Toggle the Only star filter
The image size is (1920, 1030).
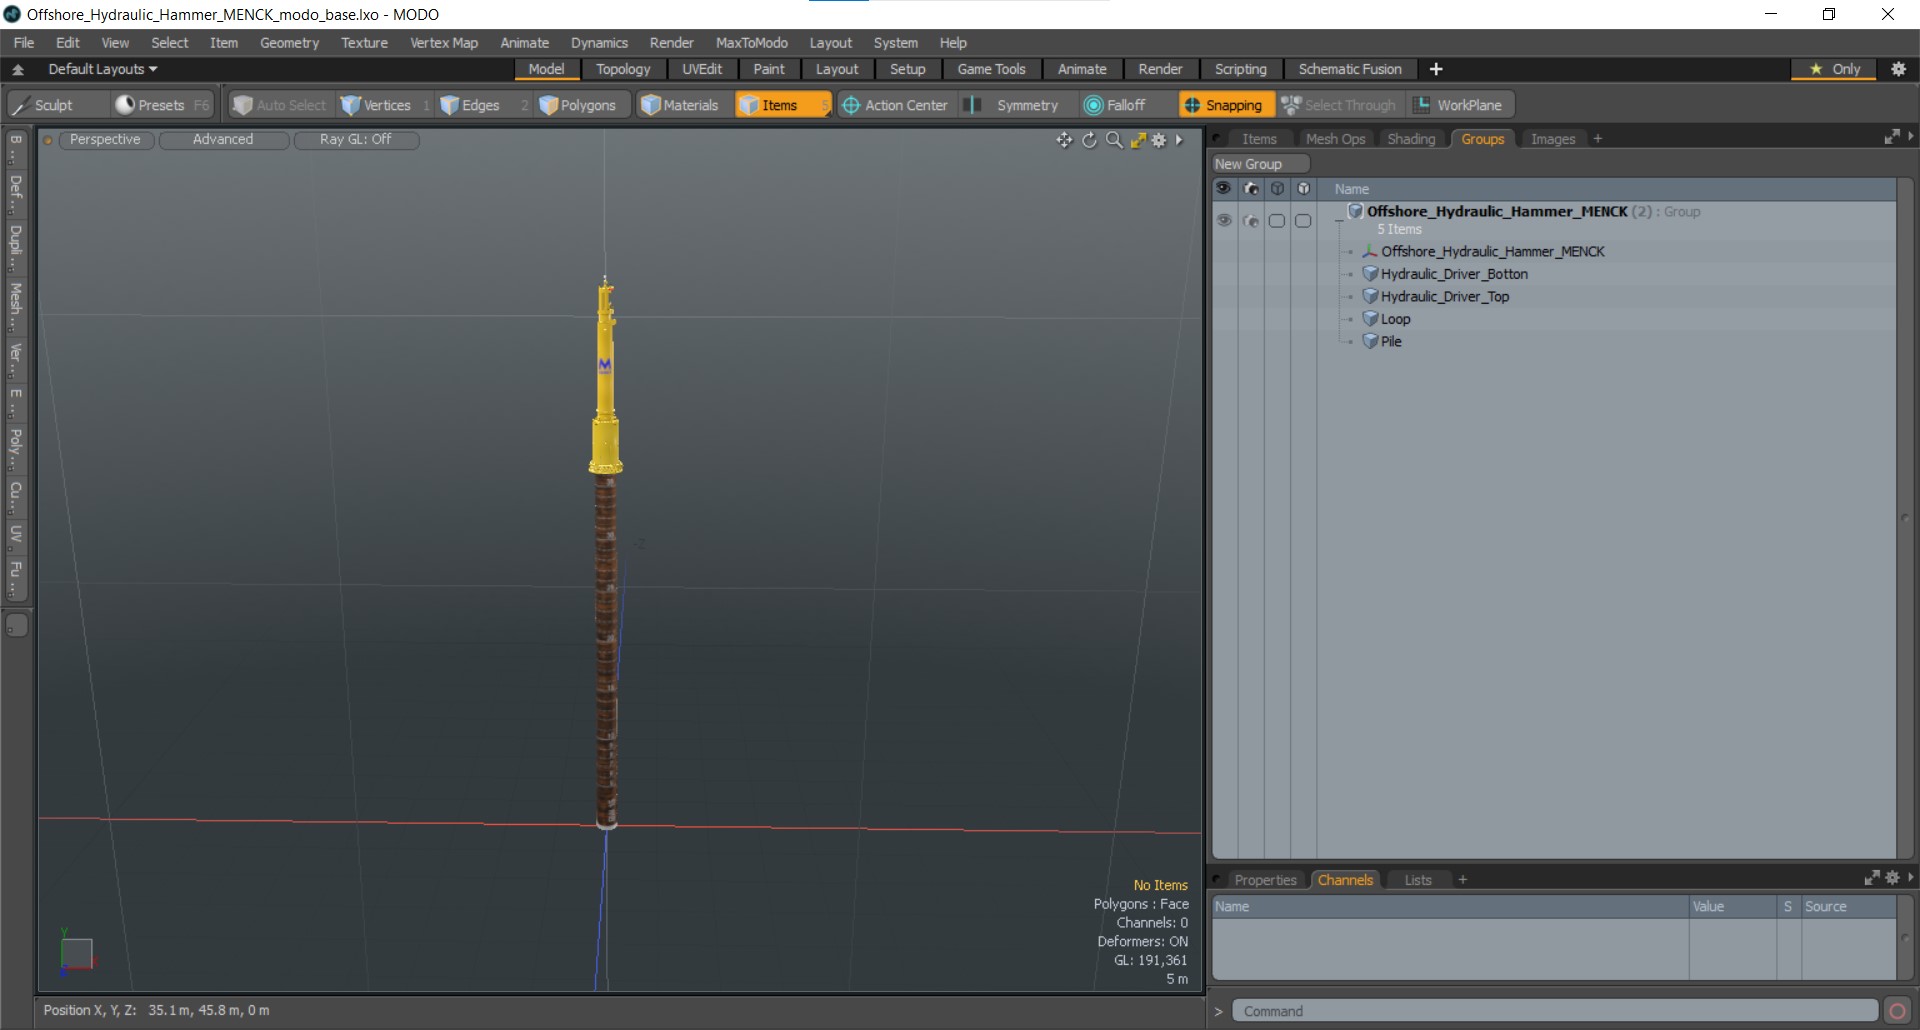[1835, 69]
